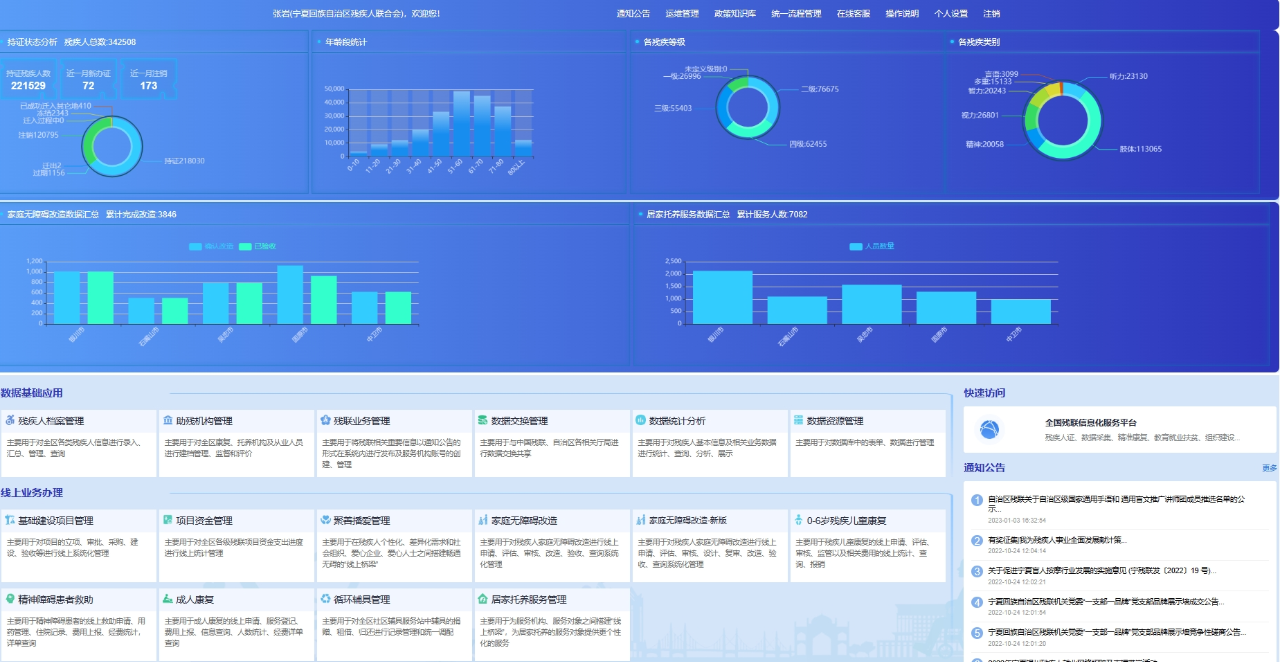The height and width of the screenshot is (662, 1280).
Task: Open the 居家托养服务管理 house icon
Action: 482,599
